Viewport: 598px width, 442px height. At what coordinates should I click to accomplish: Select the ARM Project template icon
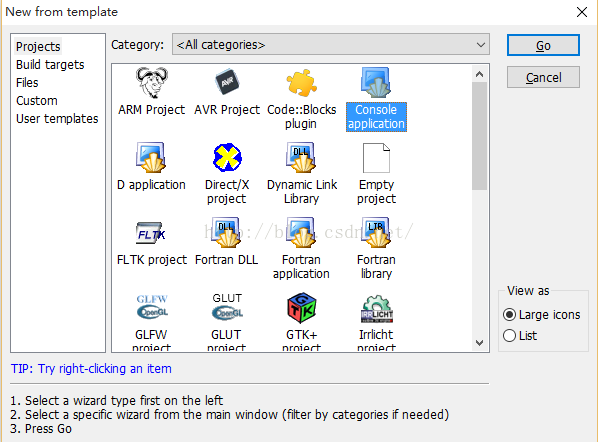(x=151, y=82)
